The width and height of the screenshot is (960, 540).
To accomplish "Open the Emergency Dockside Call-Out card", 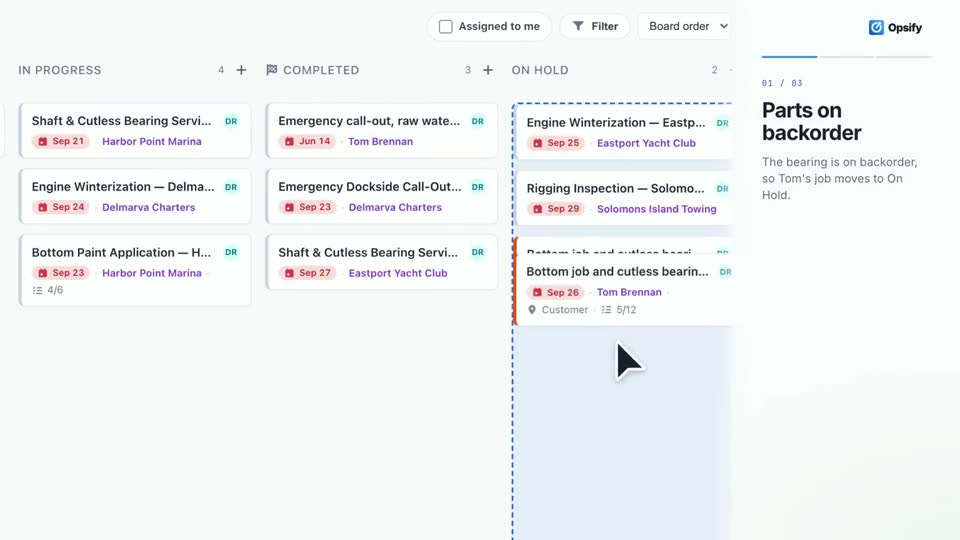I will (x=382, y=197).
